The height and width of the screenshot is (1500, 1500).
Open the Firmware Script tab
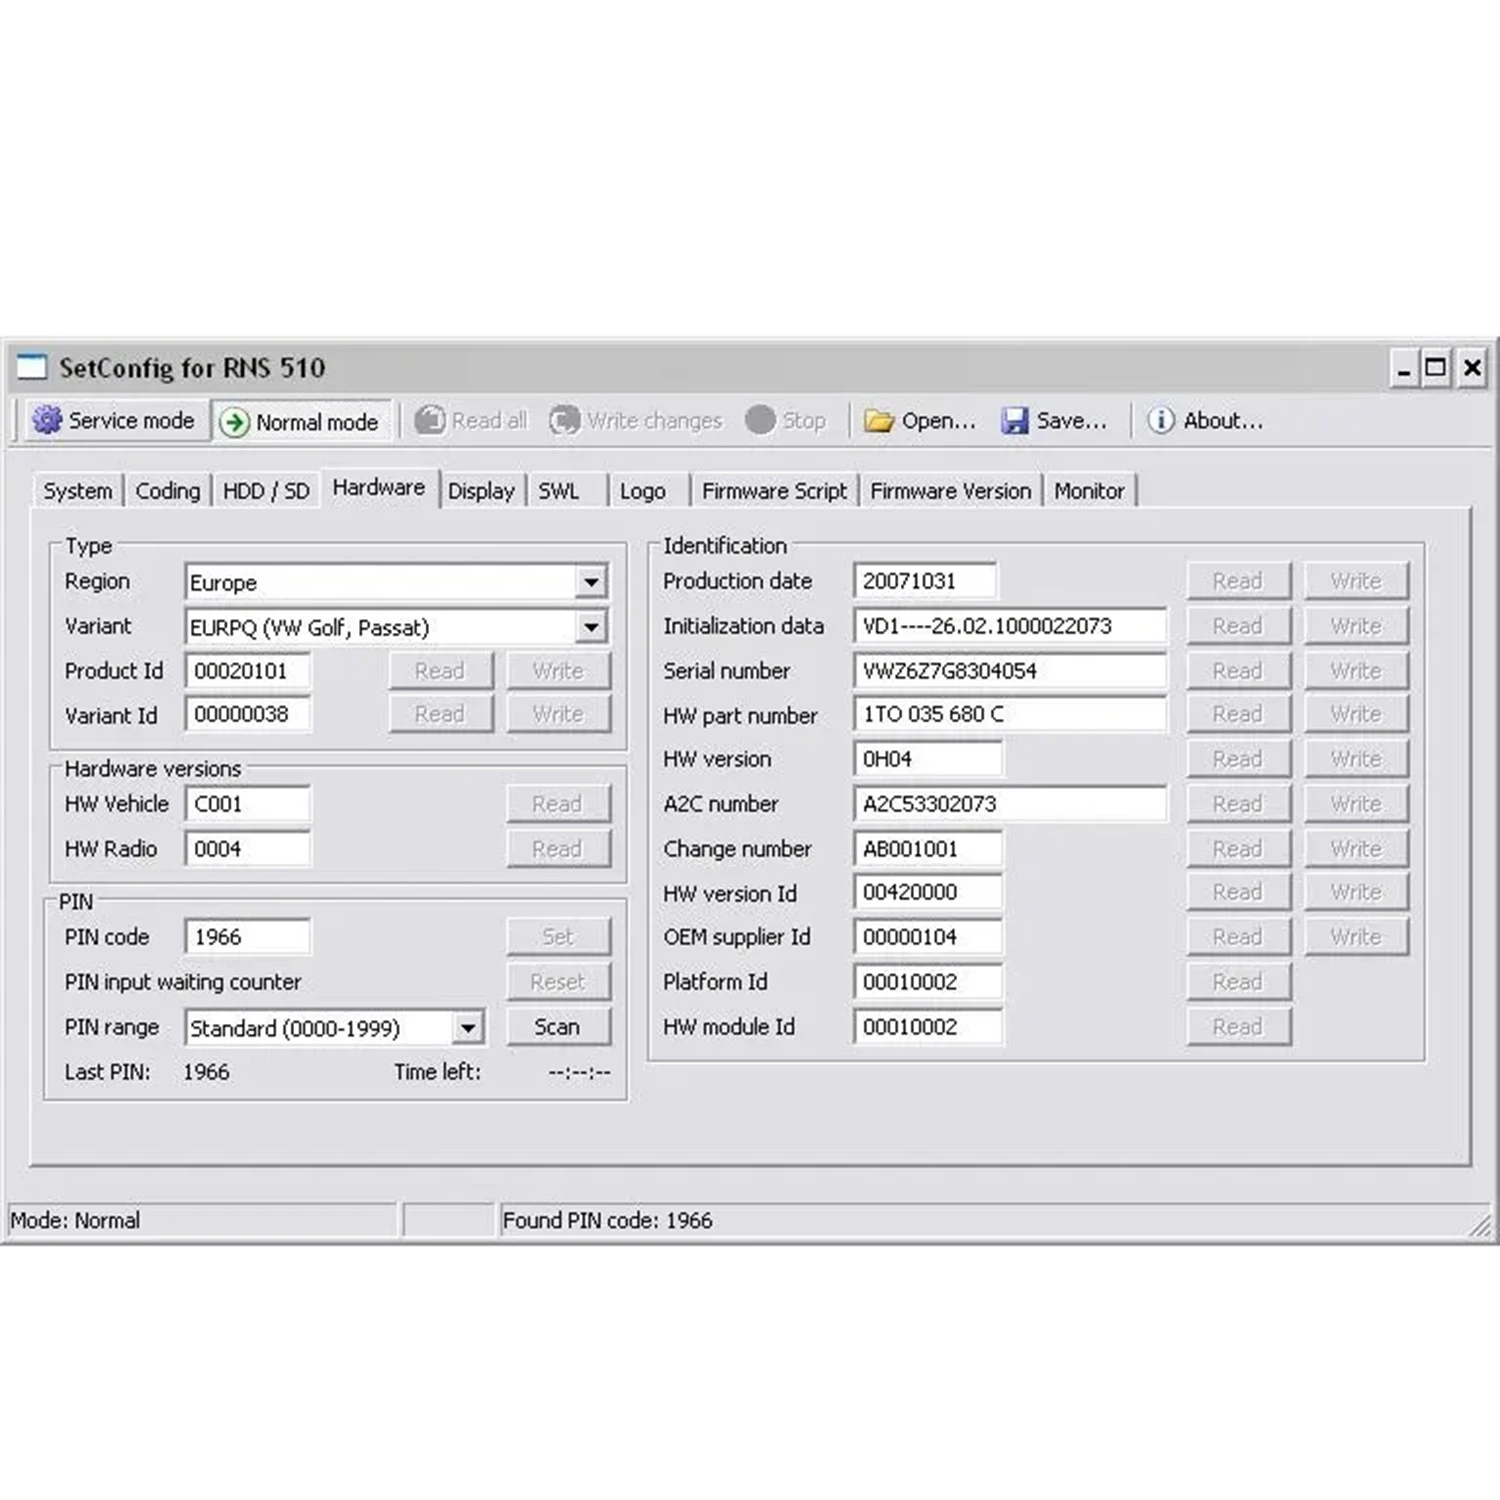pos(774,491)
